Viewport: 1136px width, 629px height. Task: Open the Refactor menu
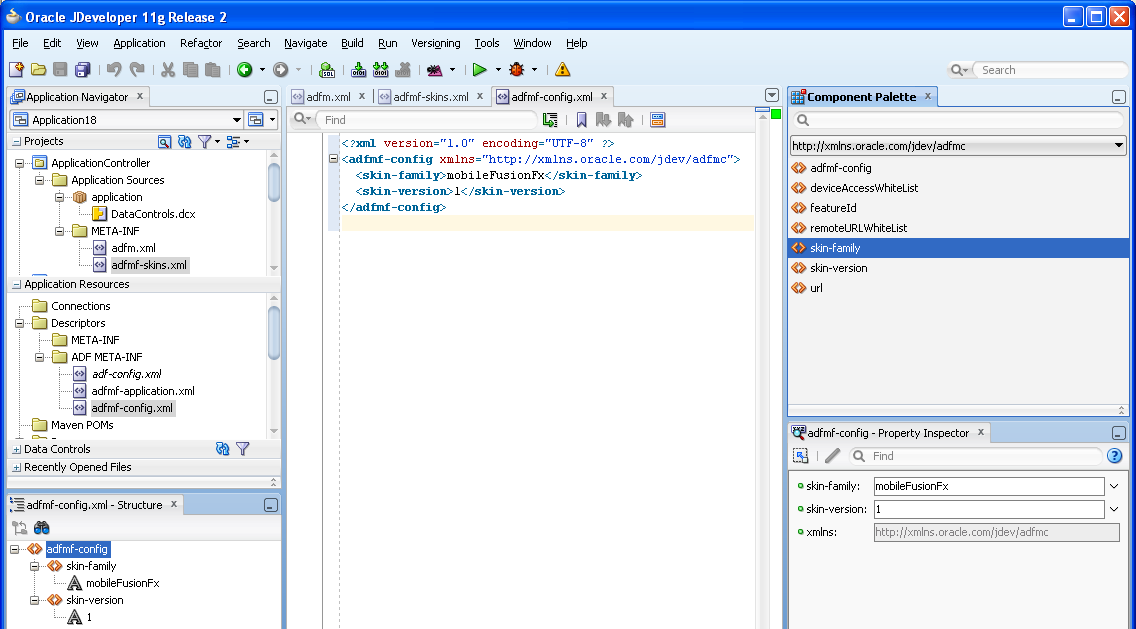click(x=201, y=43)
